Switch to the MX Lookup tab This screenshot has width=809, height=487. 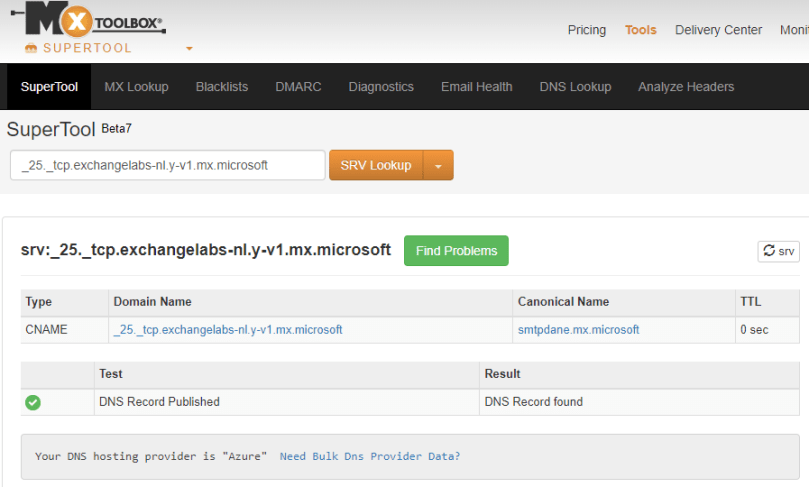pos(136,87)
